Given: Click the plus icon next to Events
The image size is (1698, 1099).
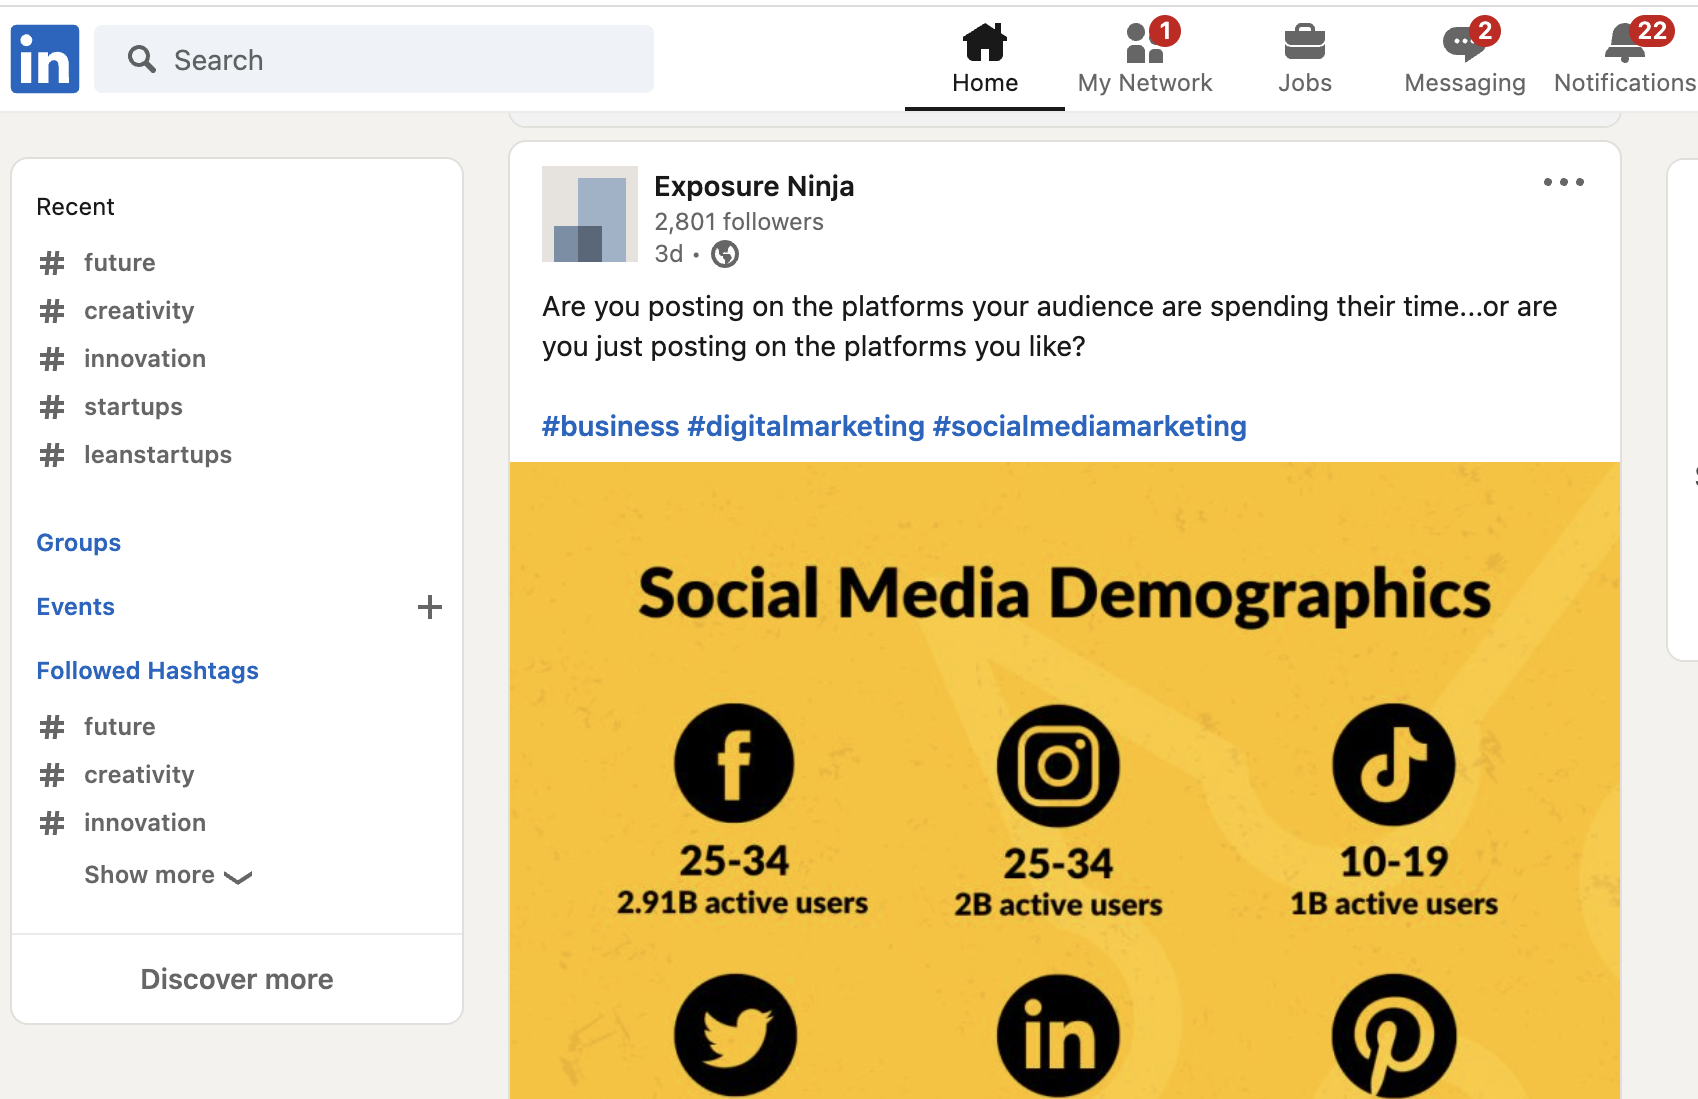Looking at the screenshot, I should pos(430,607).
